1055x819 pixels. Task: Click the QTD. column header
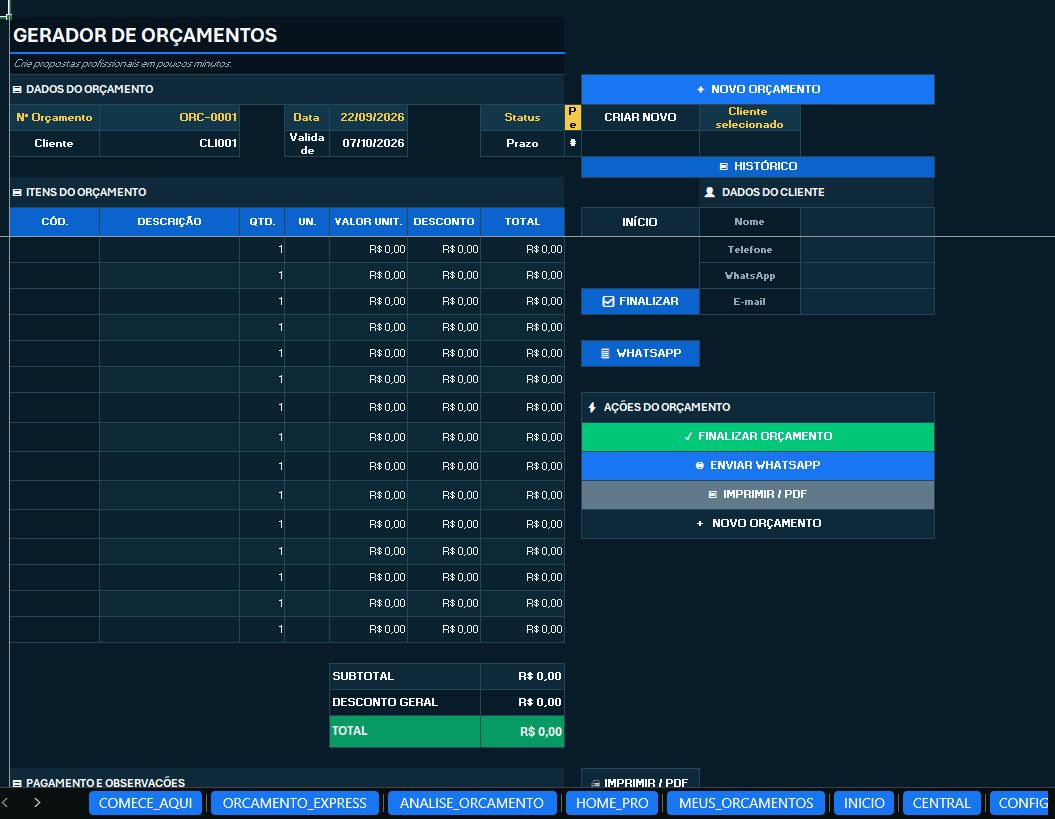pos(262,222)
